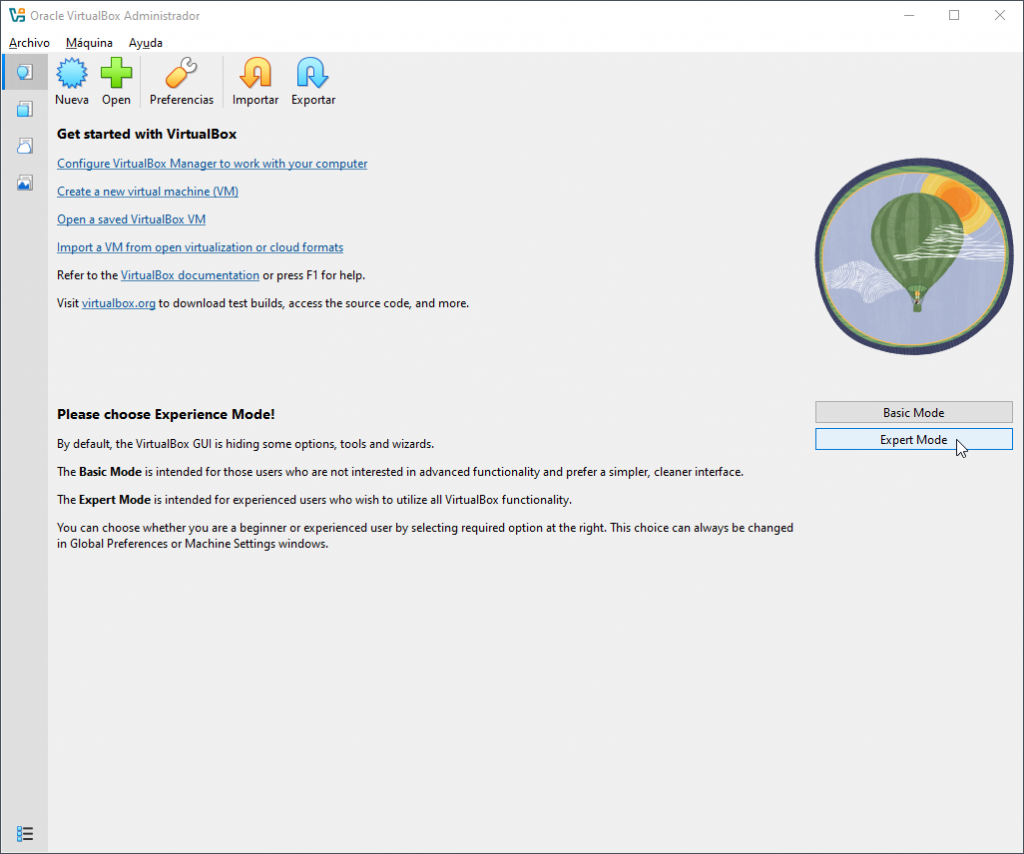
Task: Click the list icon at sidebar bottom
Action: tap(25, 833)
